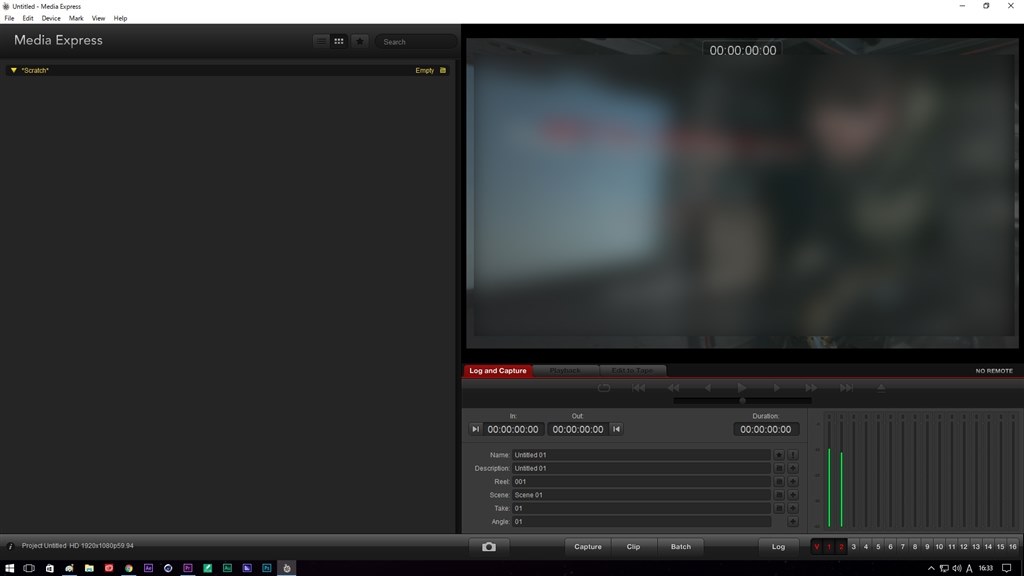Switch to the Playback tab
1024x576 pixels.
[x=565, y=371]
